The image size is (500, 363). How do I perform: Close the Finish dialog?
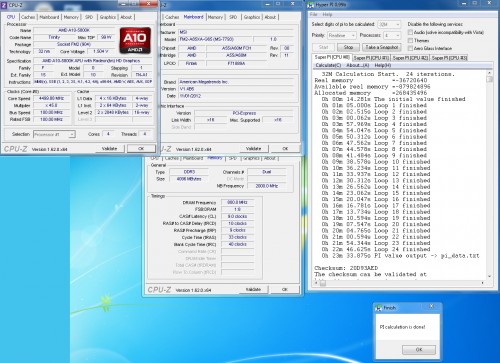tap(431, 306)
